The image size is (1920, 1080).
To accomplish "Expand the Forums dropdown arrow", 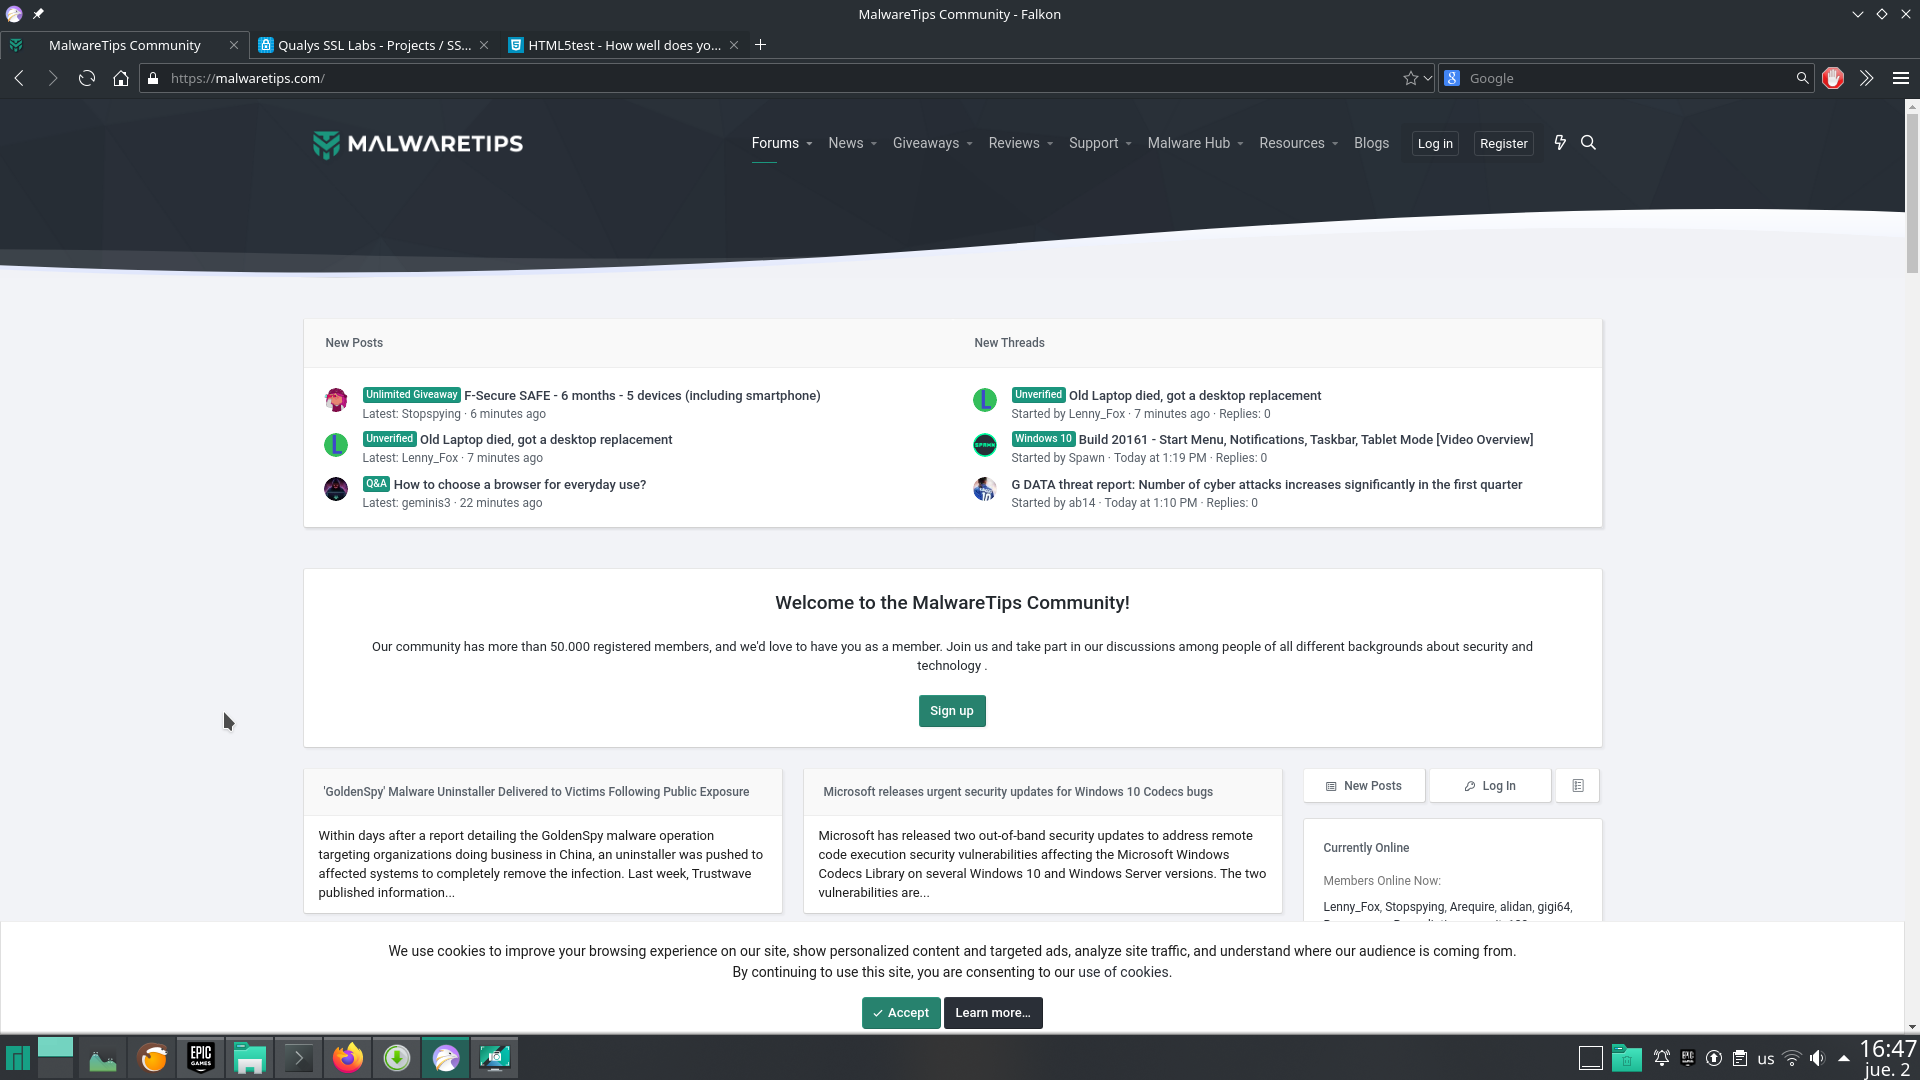I will [x=809, y=144].
